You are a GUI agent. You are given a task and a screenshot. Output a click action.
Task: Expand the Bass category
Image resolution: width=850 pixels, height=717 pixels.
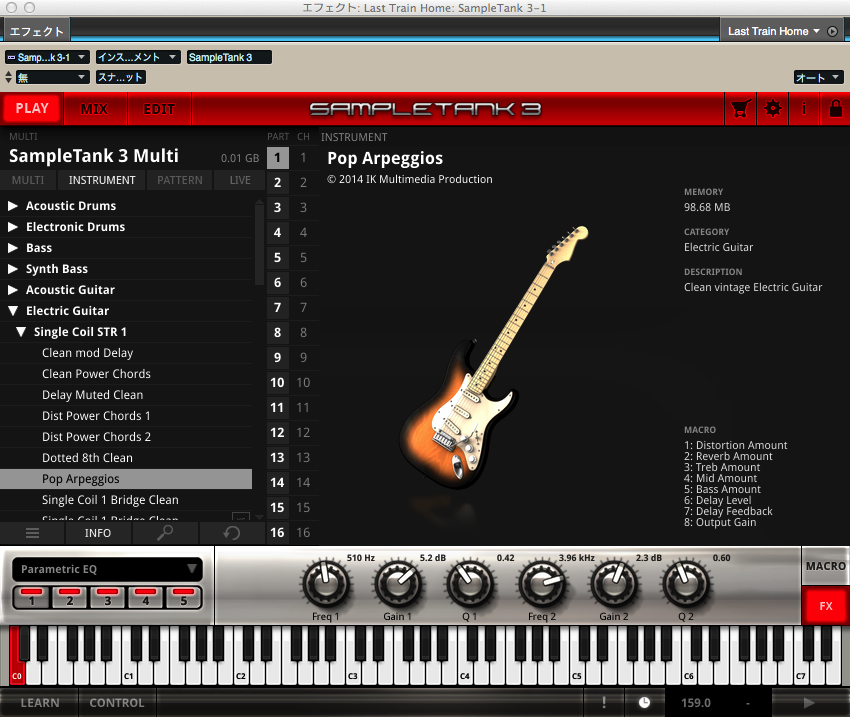(x=13, y=248)
